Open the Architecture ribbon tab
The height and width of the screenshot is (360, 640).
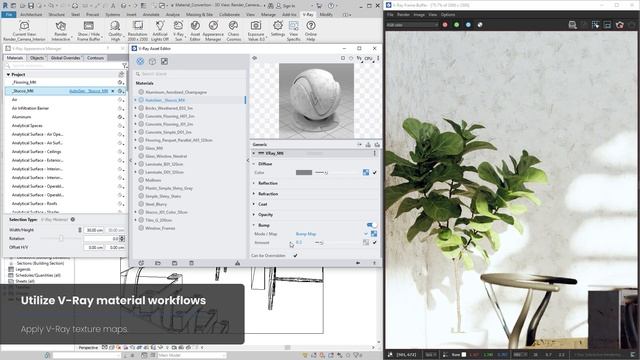point(31,14)
